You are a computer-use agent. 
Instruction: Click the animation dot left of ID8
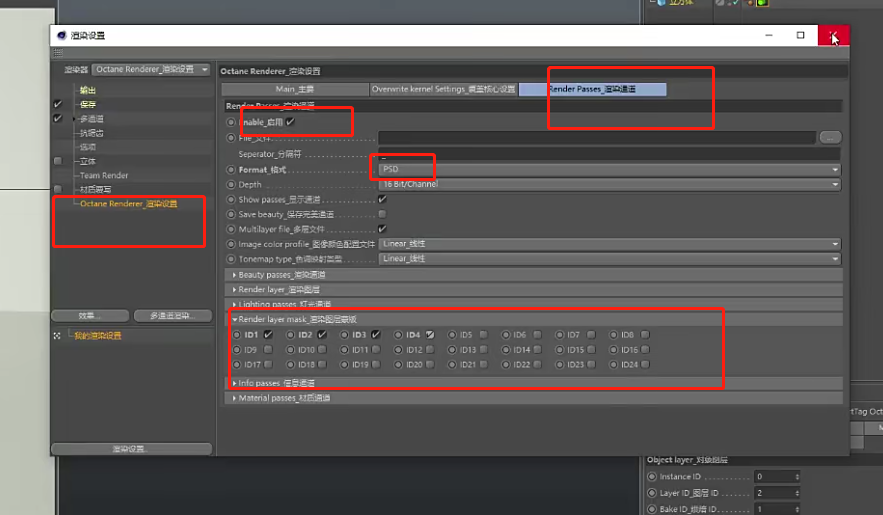(x=613, y=334)
